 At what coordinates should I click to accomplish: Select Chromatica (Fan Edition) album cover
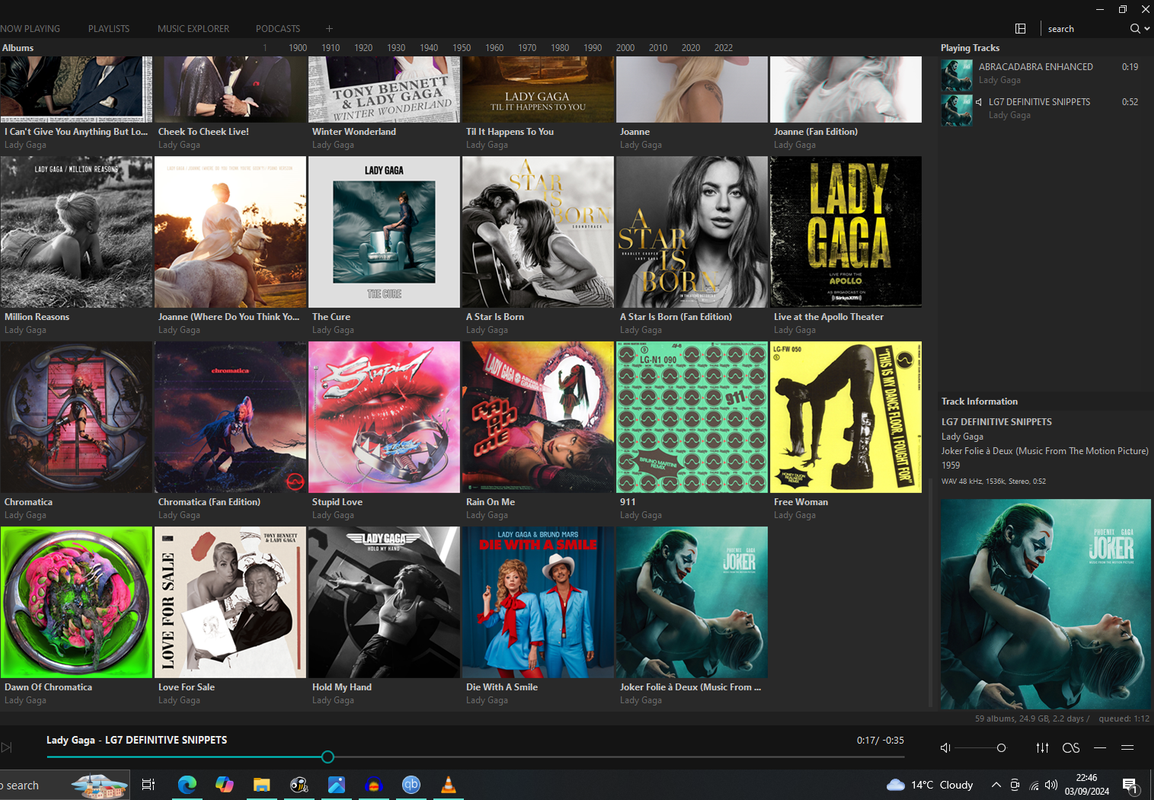coord(230,417)
